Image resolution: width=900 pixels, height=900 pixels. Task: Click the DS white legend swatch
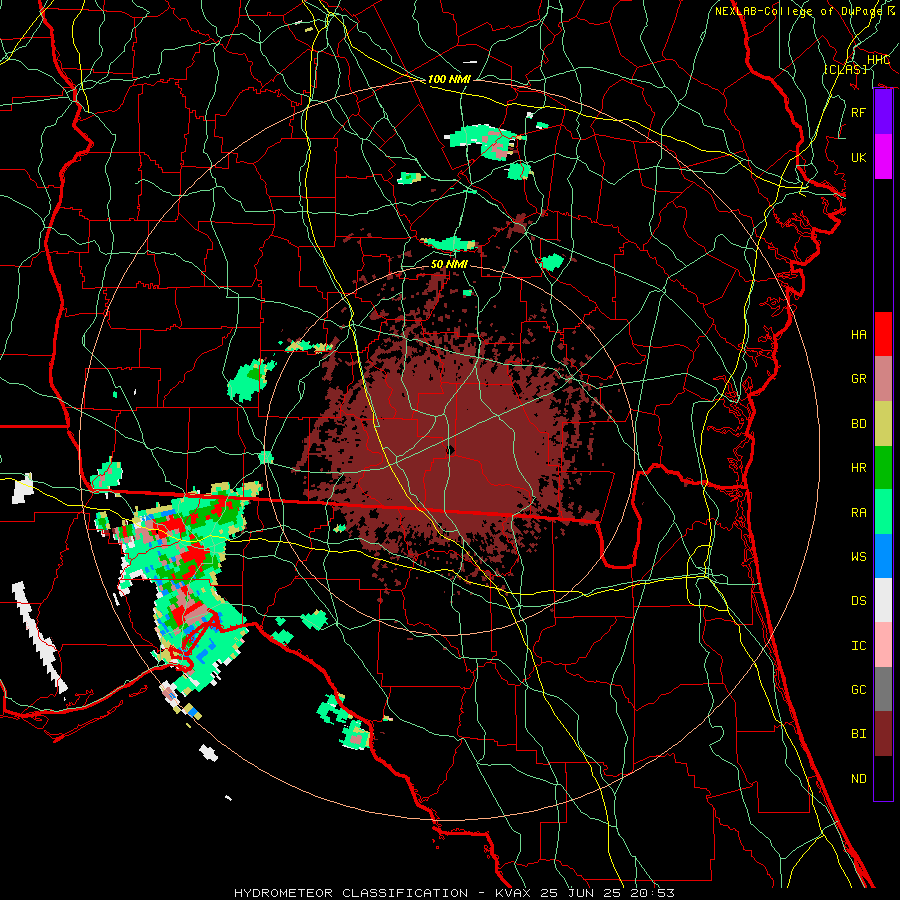coord(883,600)
